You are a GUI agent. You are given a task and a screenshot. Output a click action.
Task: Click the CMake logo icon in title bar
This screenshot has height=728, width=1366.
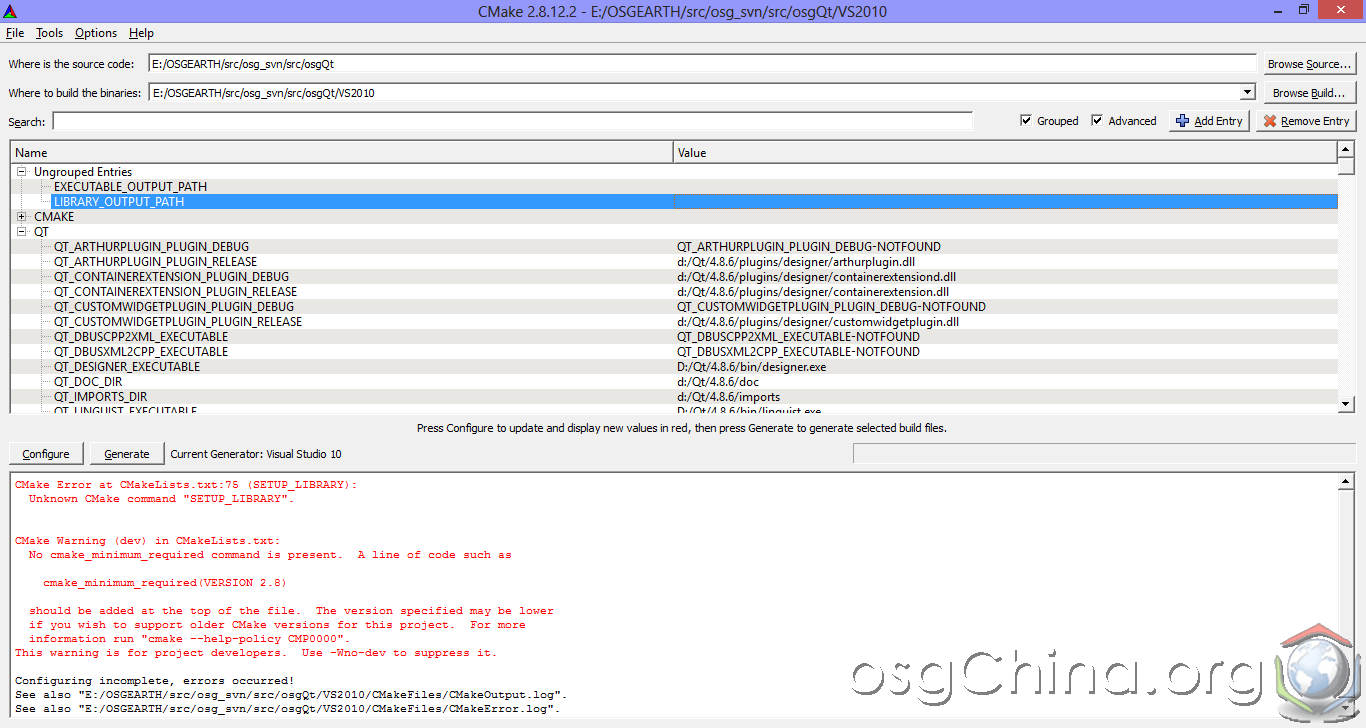(x=11, y=11)
